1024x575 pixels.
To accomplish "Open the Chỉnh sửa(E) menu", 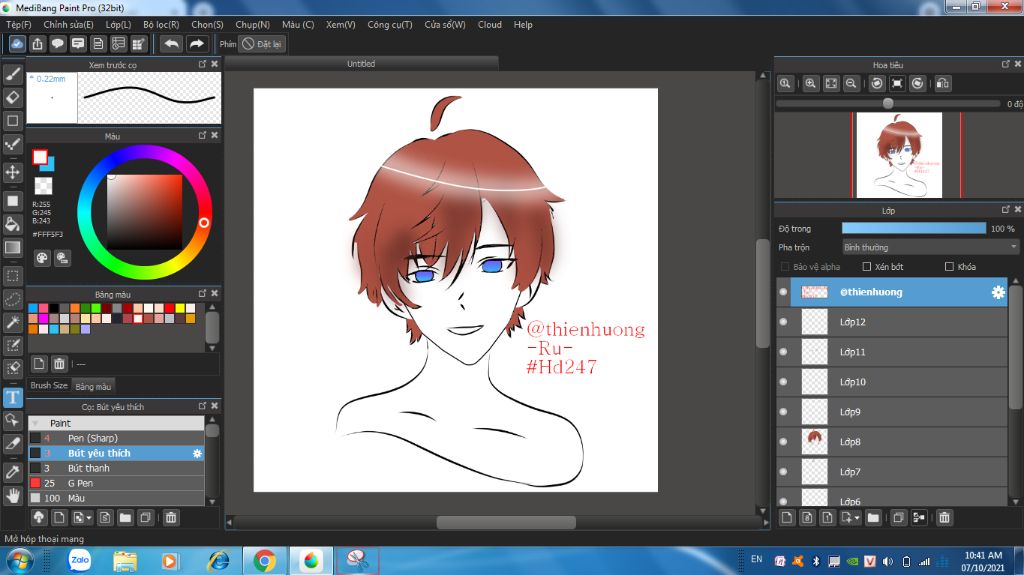I will (x=69, y=24).
